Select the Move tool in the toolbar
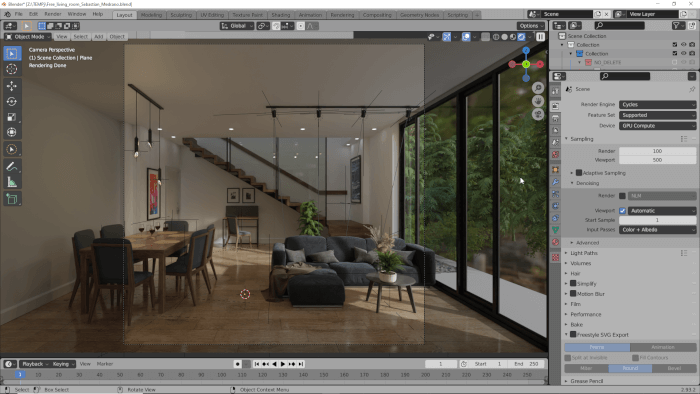 click(12, 85)
